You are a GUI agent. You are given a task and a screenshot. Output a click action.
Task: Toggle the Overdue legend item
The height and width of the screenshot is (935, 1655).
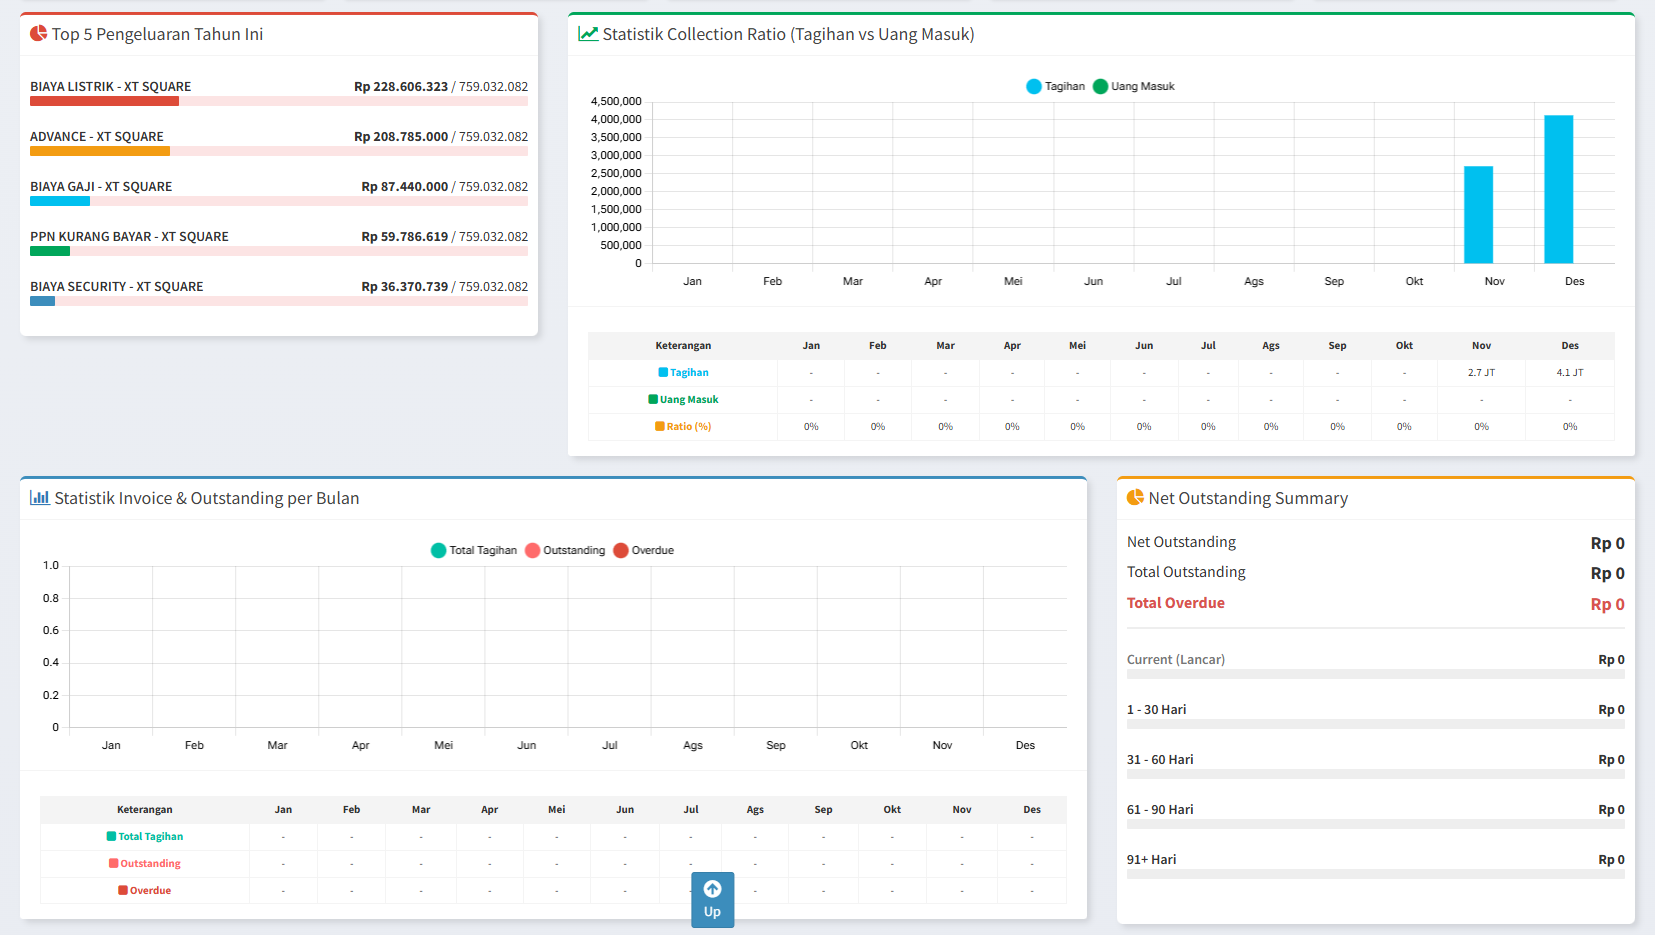click(644, 551)
